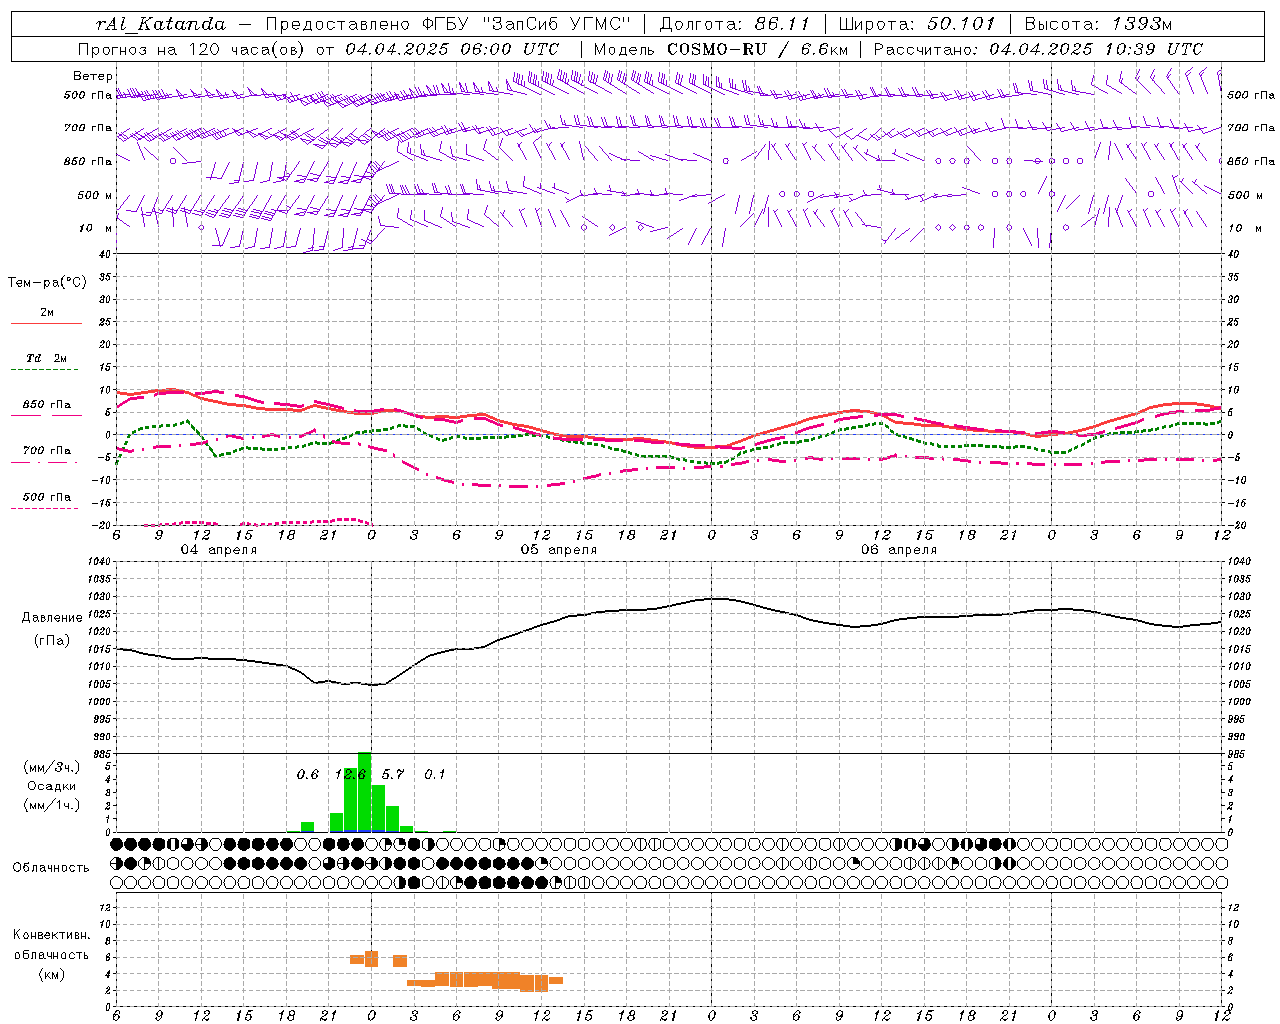1280x1024 pixels.
Task: Click the (км) unit under convective cloud label
Action: point(52,974)
